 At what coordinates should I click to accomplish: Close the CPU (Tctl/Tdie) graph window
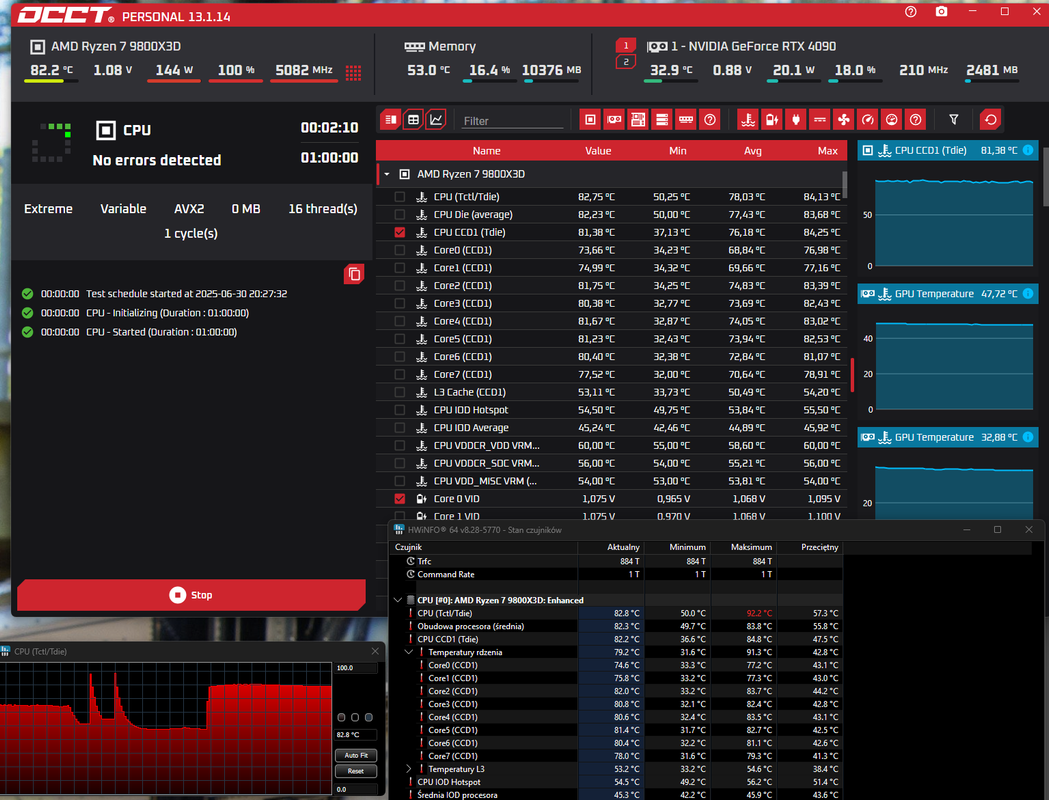tap(375, 652)
